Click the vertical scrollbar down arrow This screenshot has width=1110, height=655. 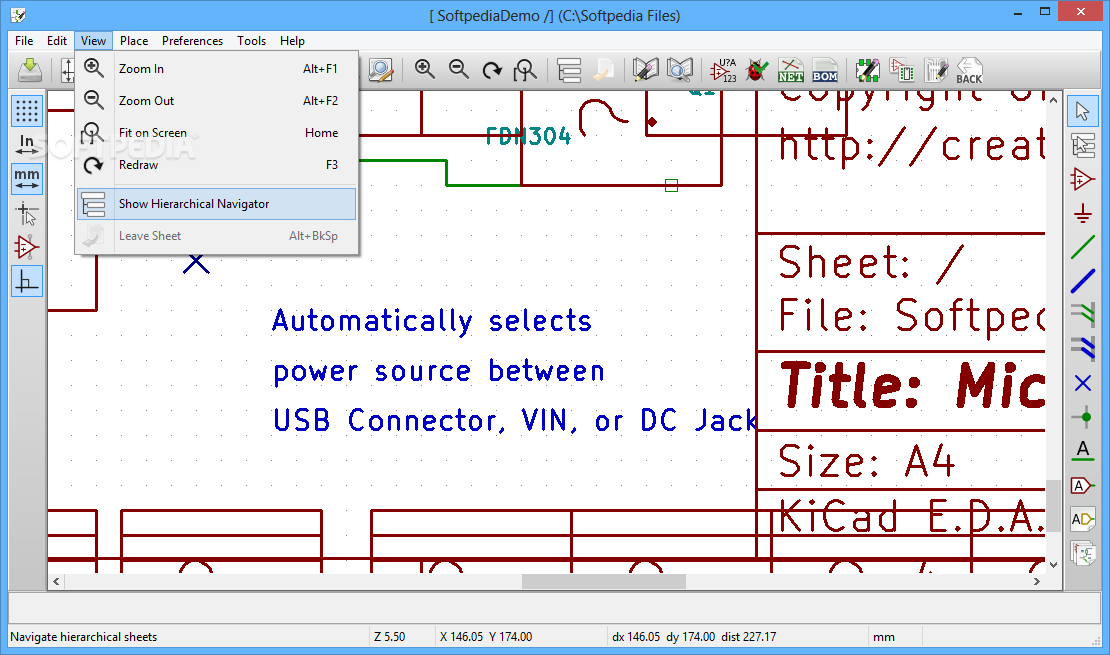coord(1053,564)
